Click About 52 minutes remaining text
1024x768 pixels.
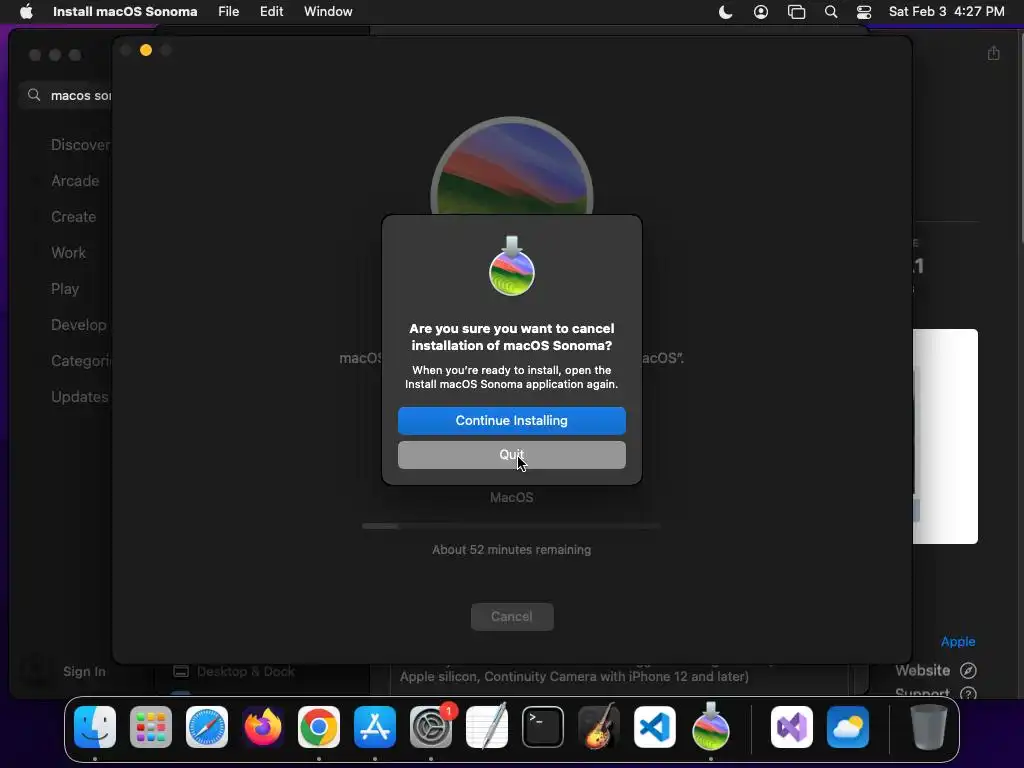tap(511, 550)
